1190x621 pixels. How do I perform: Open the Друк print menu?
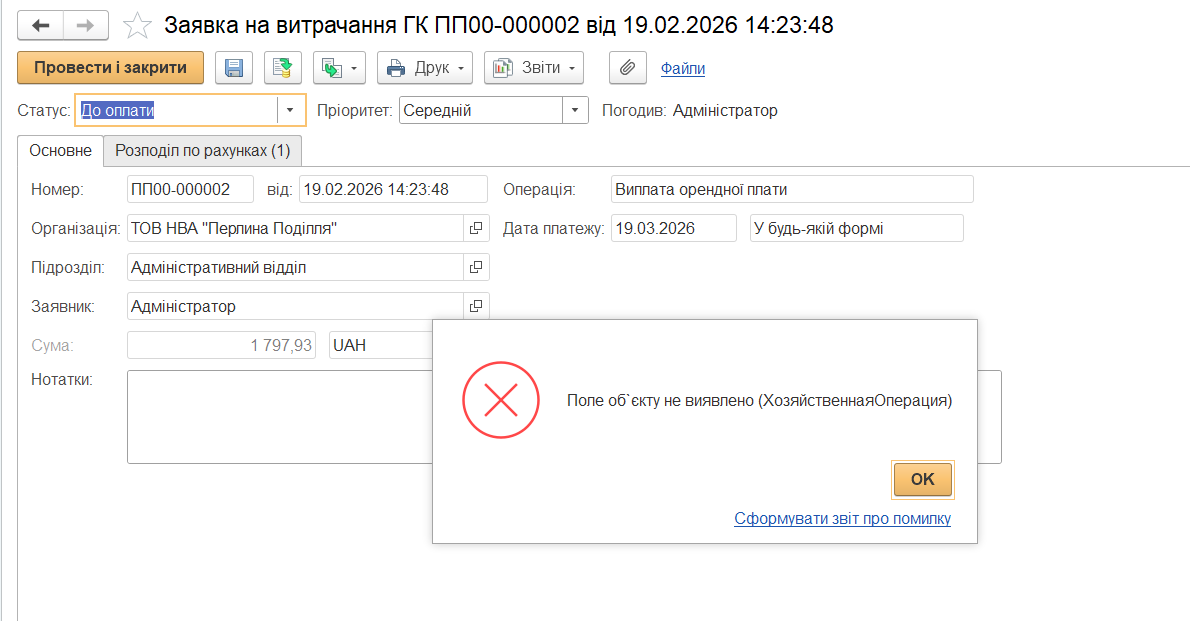click(425, 68)
